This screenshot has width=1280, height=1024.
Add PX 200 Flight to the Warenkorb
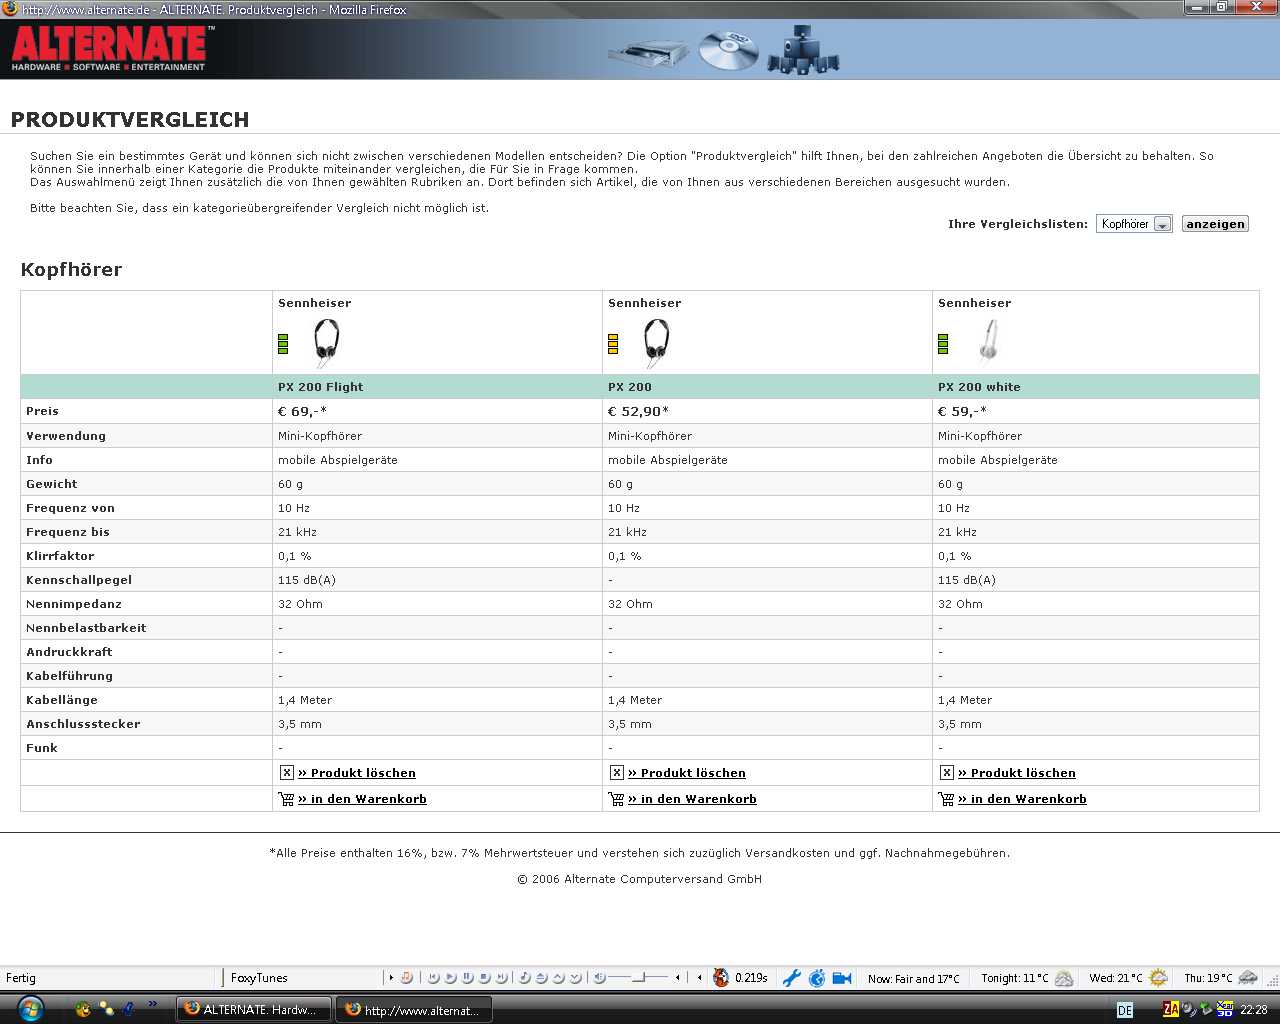362,799
